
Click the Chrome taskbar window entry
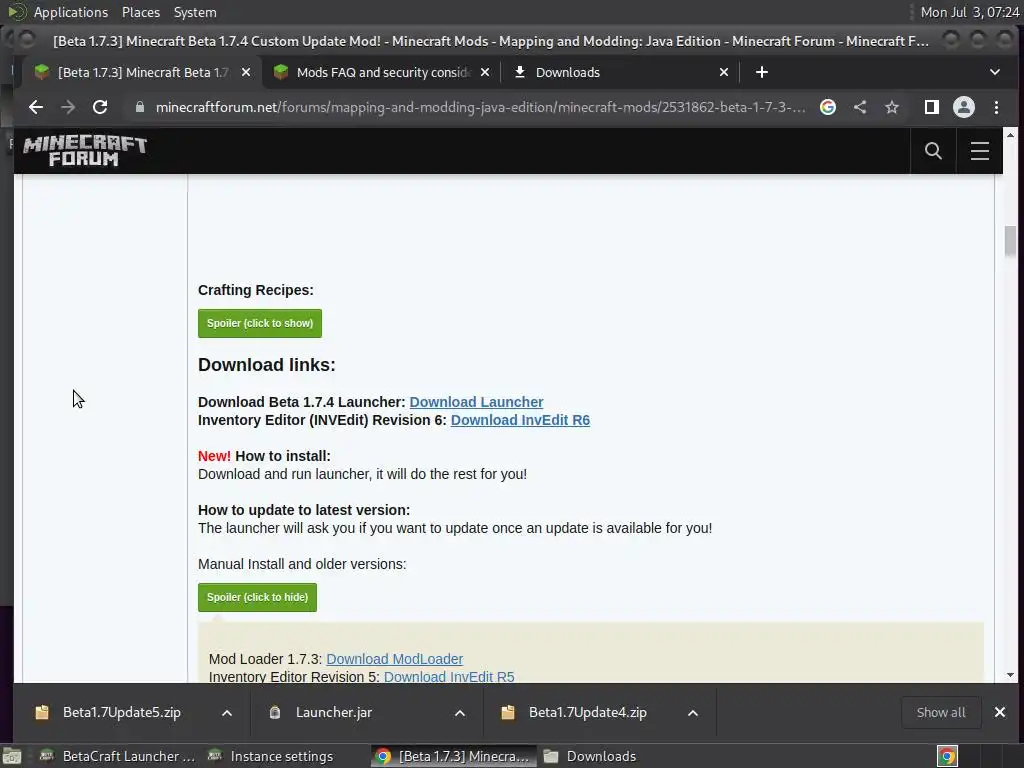click(x=454, y=756)
